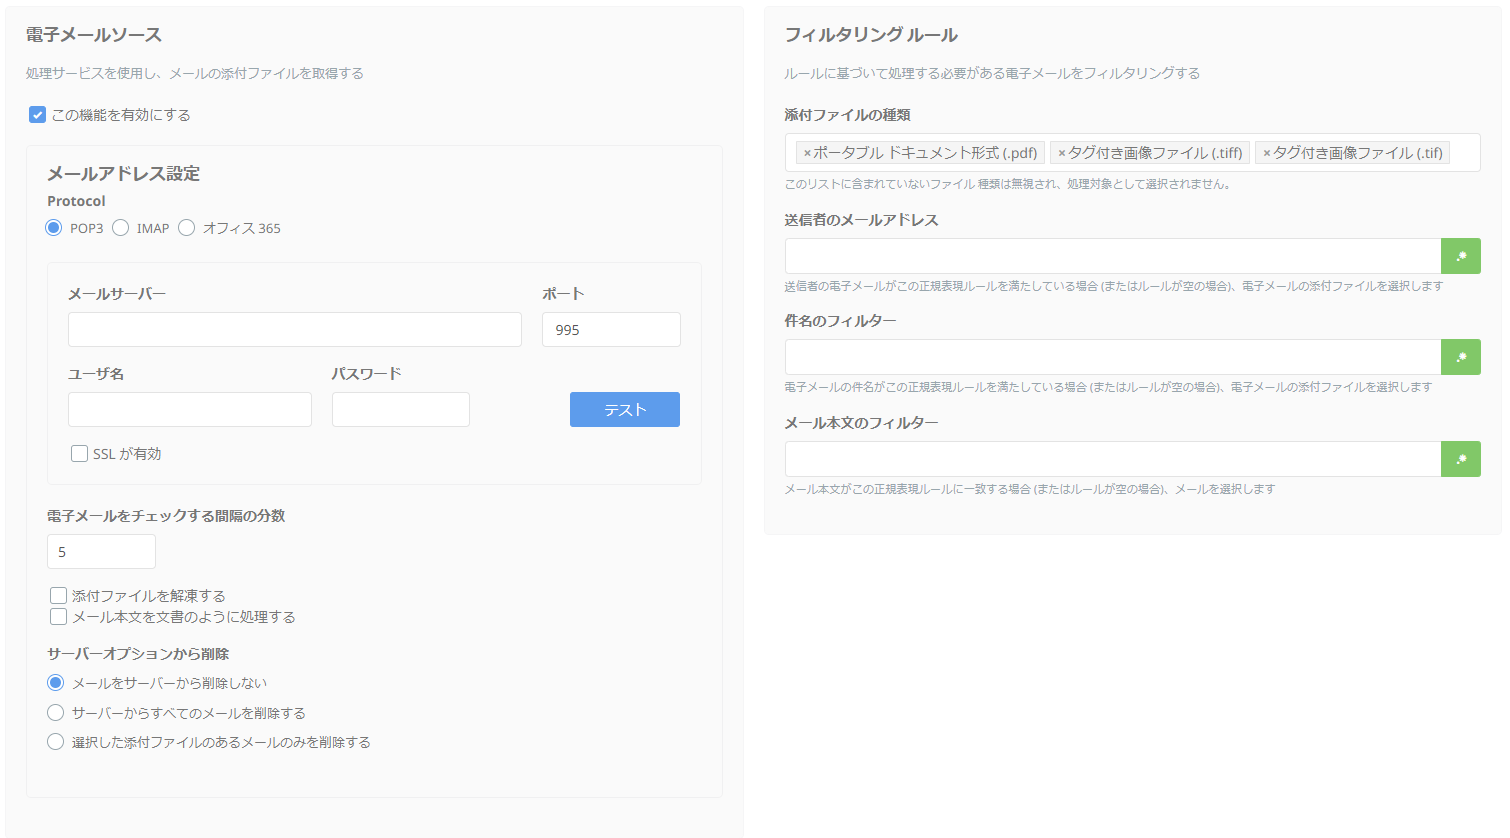Click green icon beside 件名のフィルター field

pos(1460,357)
